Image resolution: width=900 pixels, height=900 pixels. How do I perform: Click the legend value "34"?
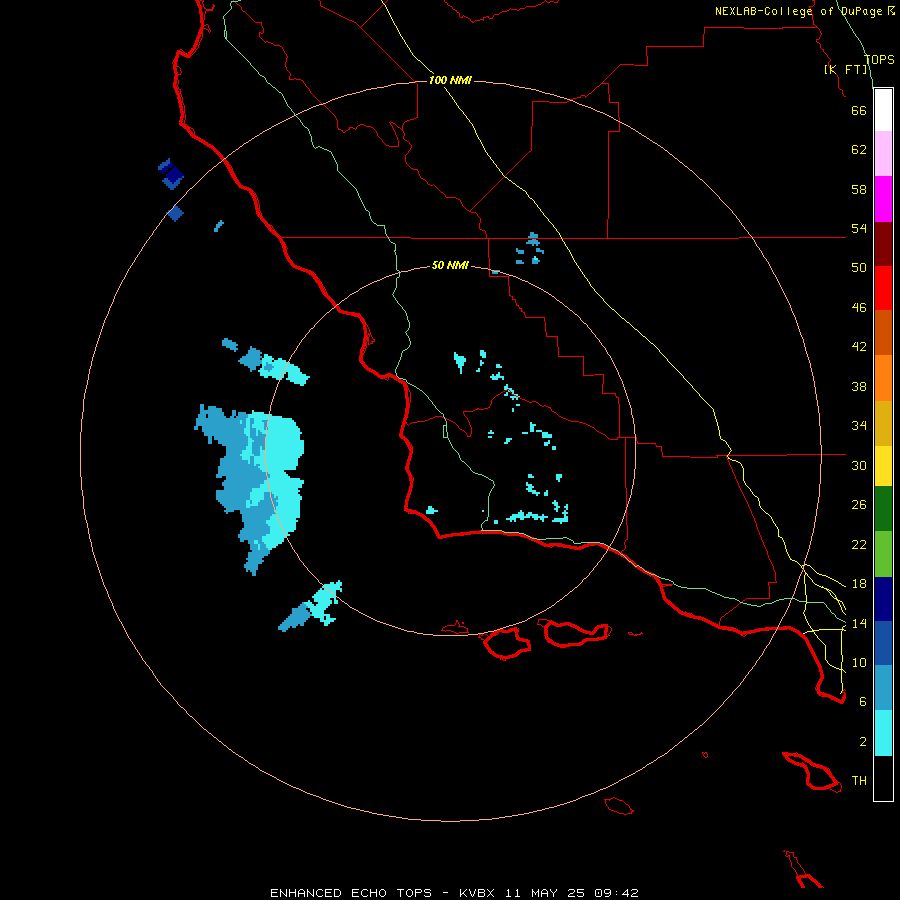859,426
